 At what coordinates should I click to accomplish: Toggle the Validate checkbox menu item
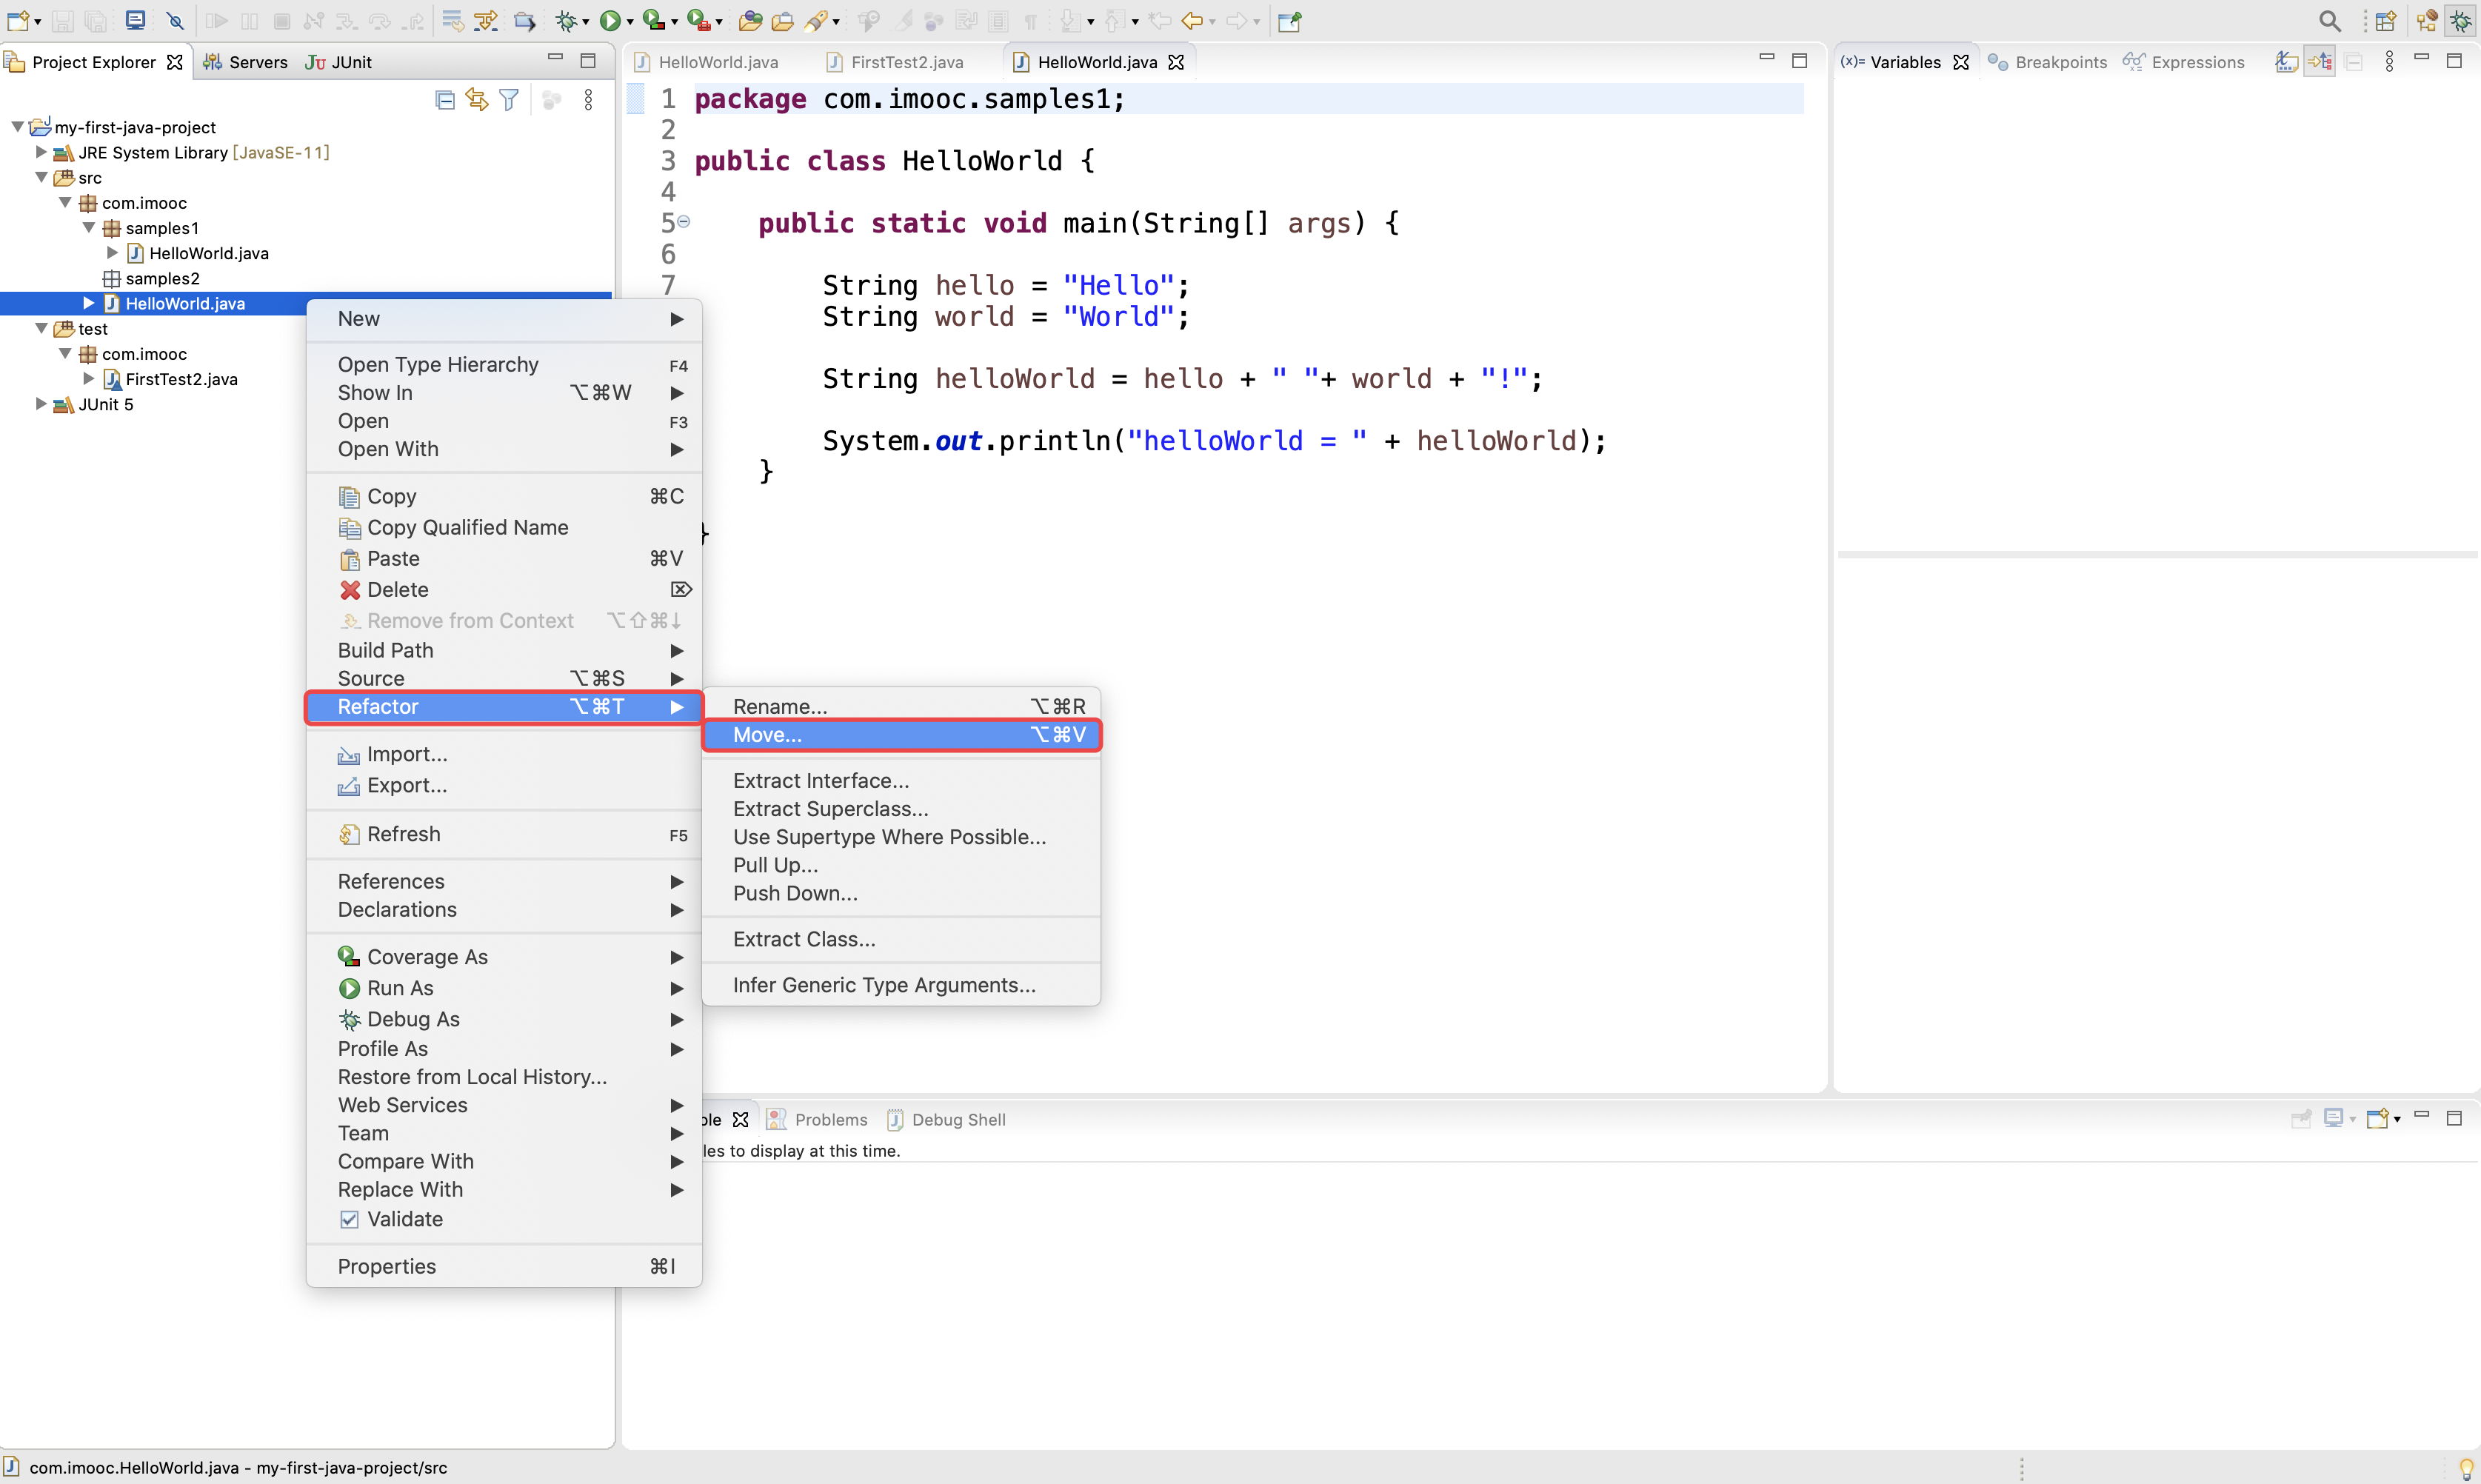click(349, 1219)
